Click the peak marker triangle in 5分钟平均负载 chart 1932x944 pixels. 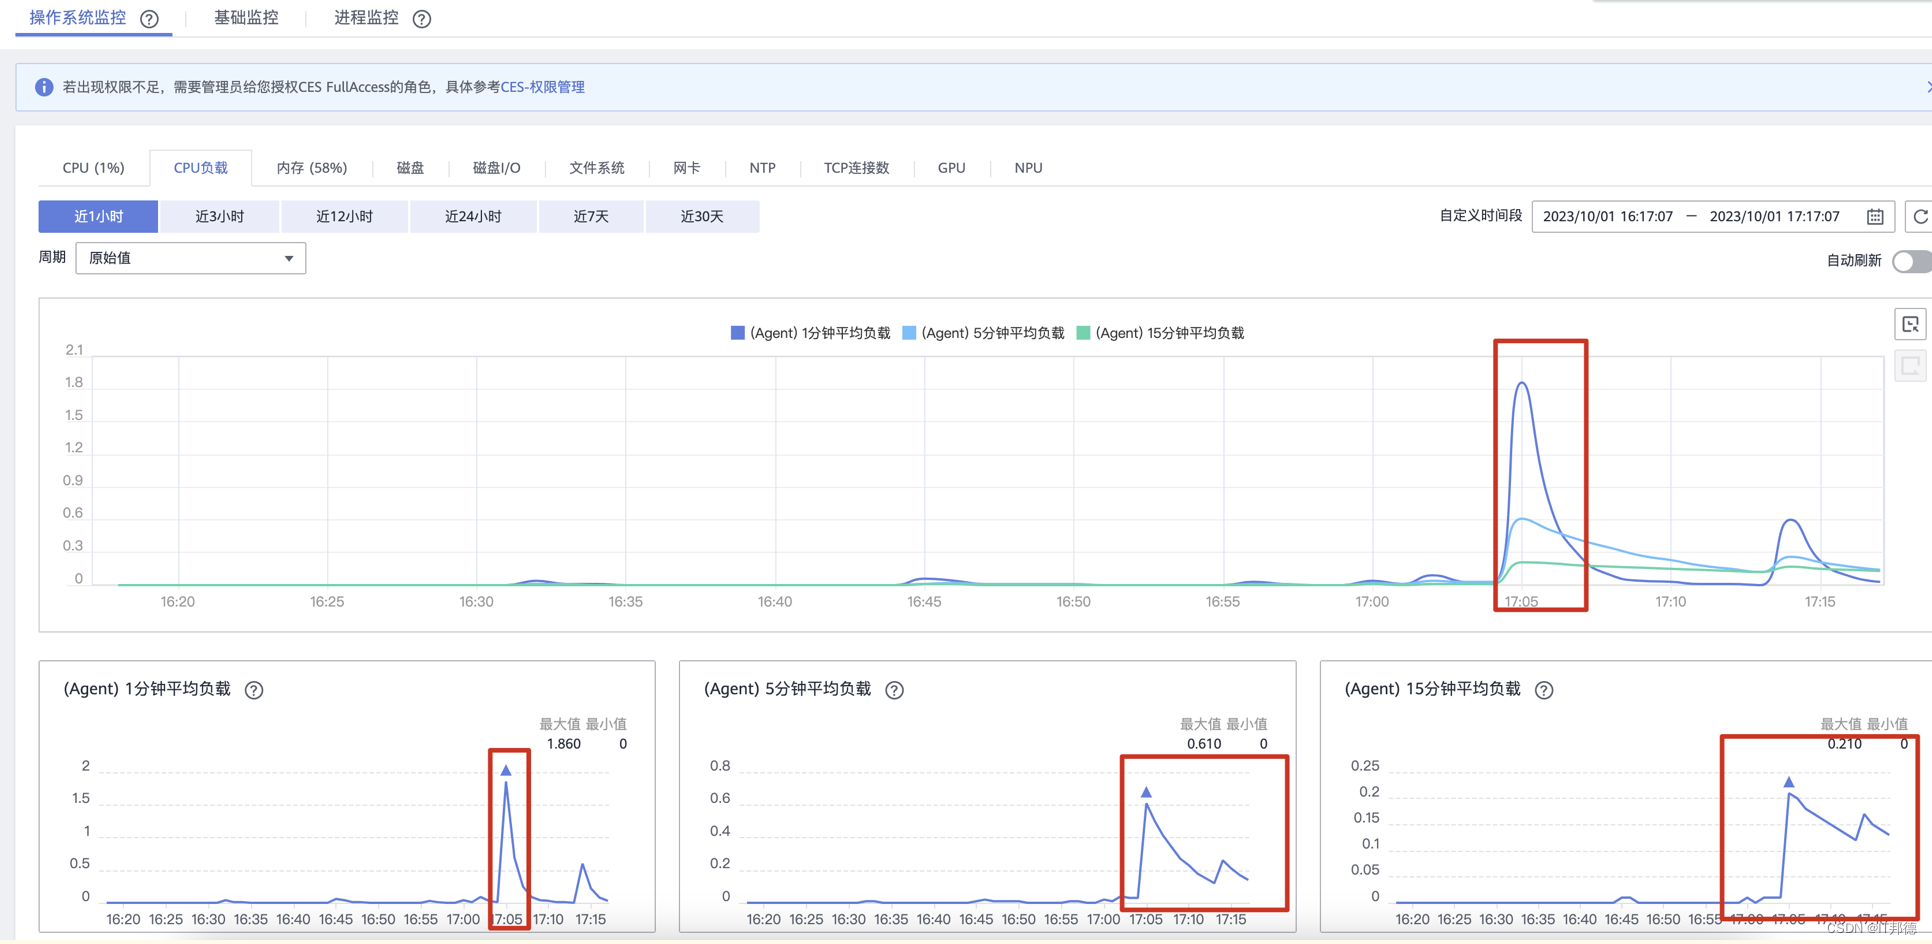(1147, 792)
